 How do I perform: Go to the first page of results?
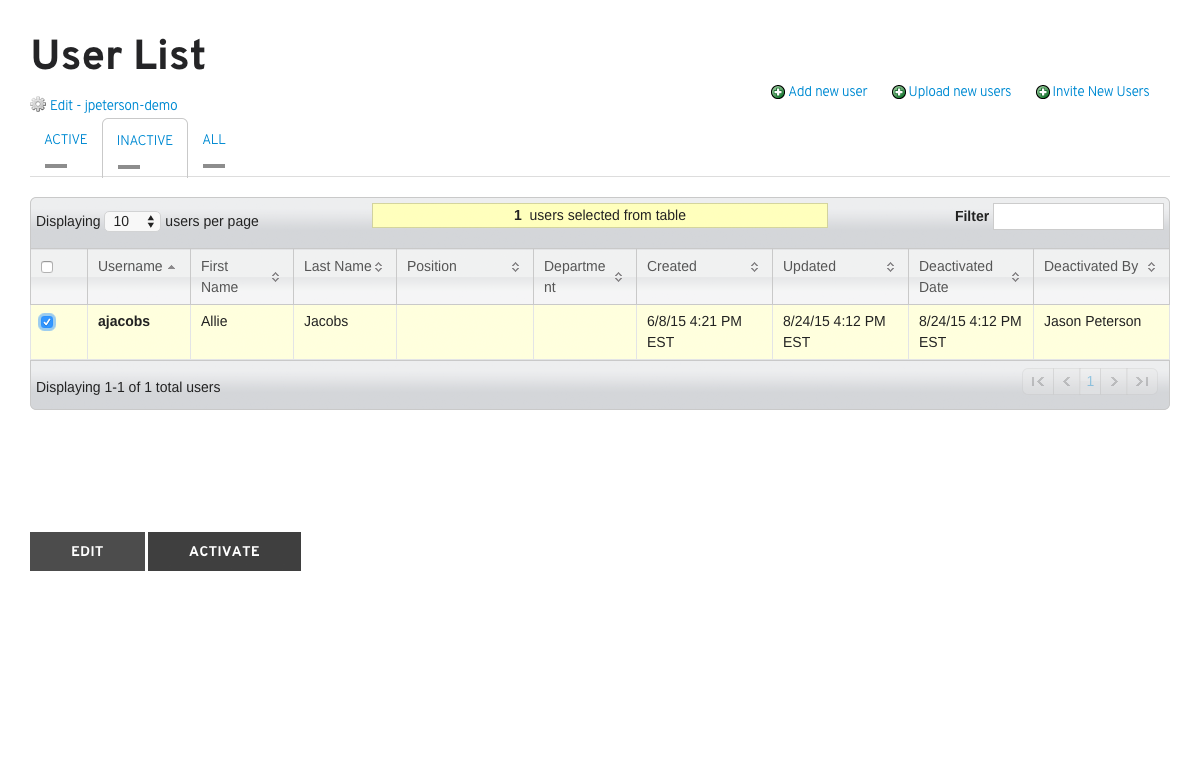[x=1037, y=381]
